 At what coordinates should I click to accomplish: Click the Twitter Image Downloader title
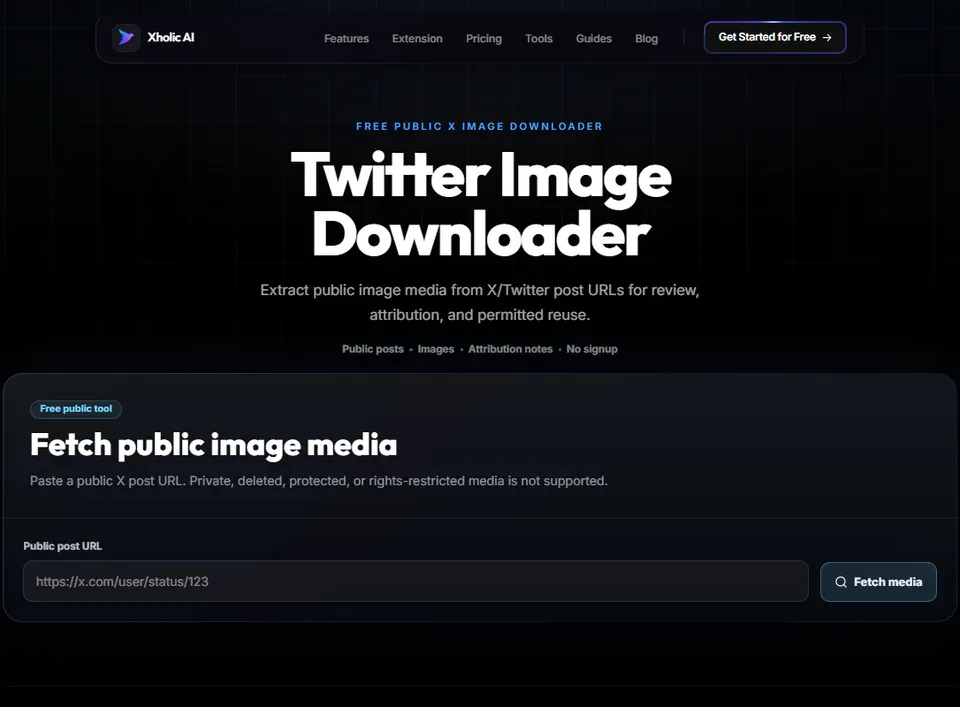pos(481,206)
